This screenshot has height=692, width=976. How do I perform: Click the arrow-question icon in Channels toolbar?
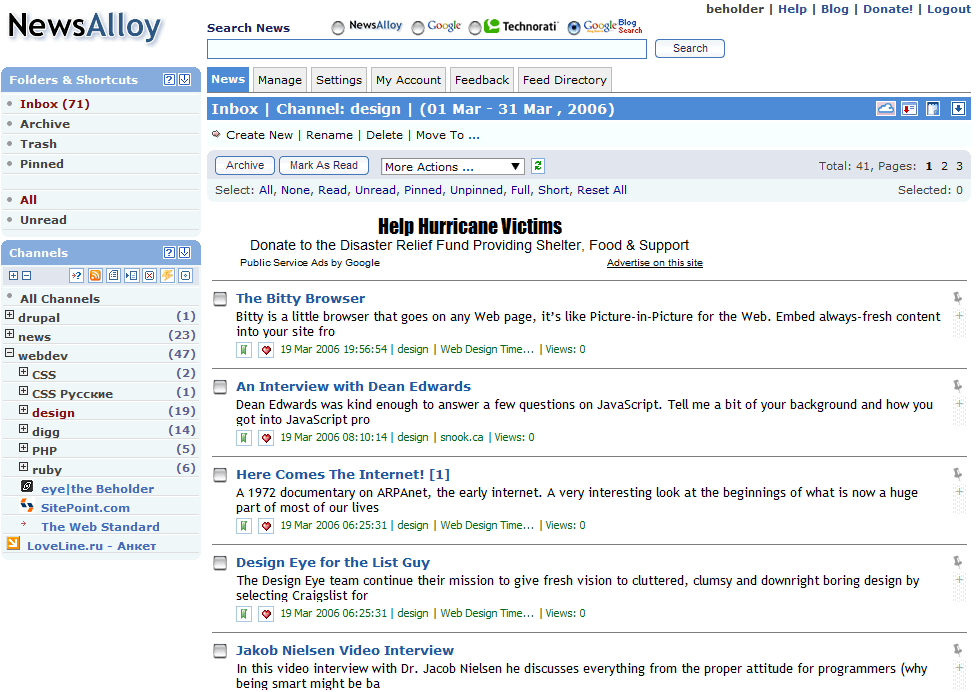(x=77, y=276)
